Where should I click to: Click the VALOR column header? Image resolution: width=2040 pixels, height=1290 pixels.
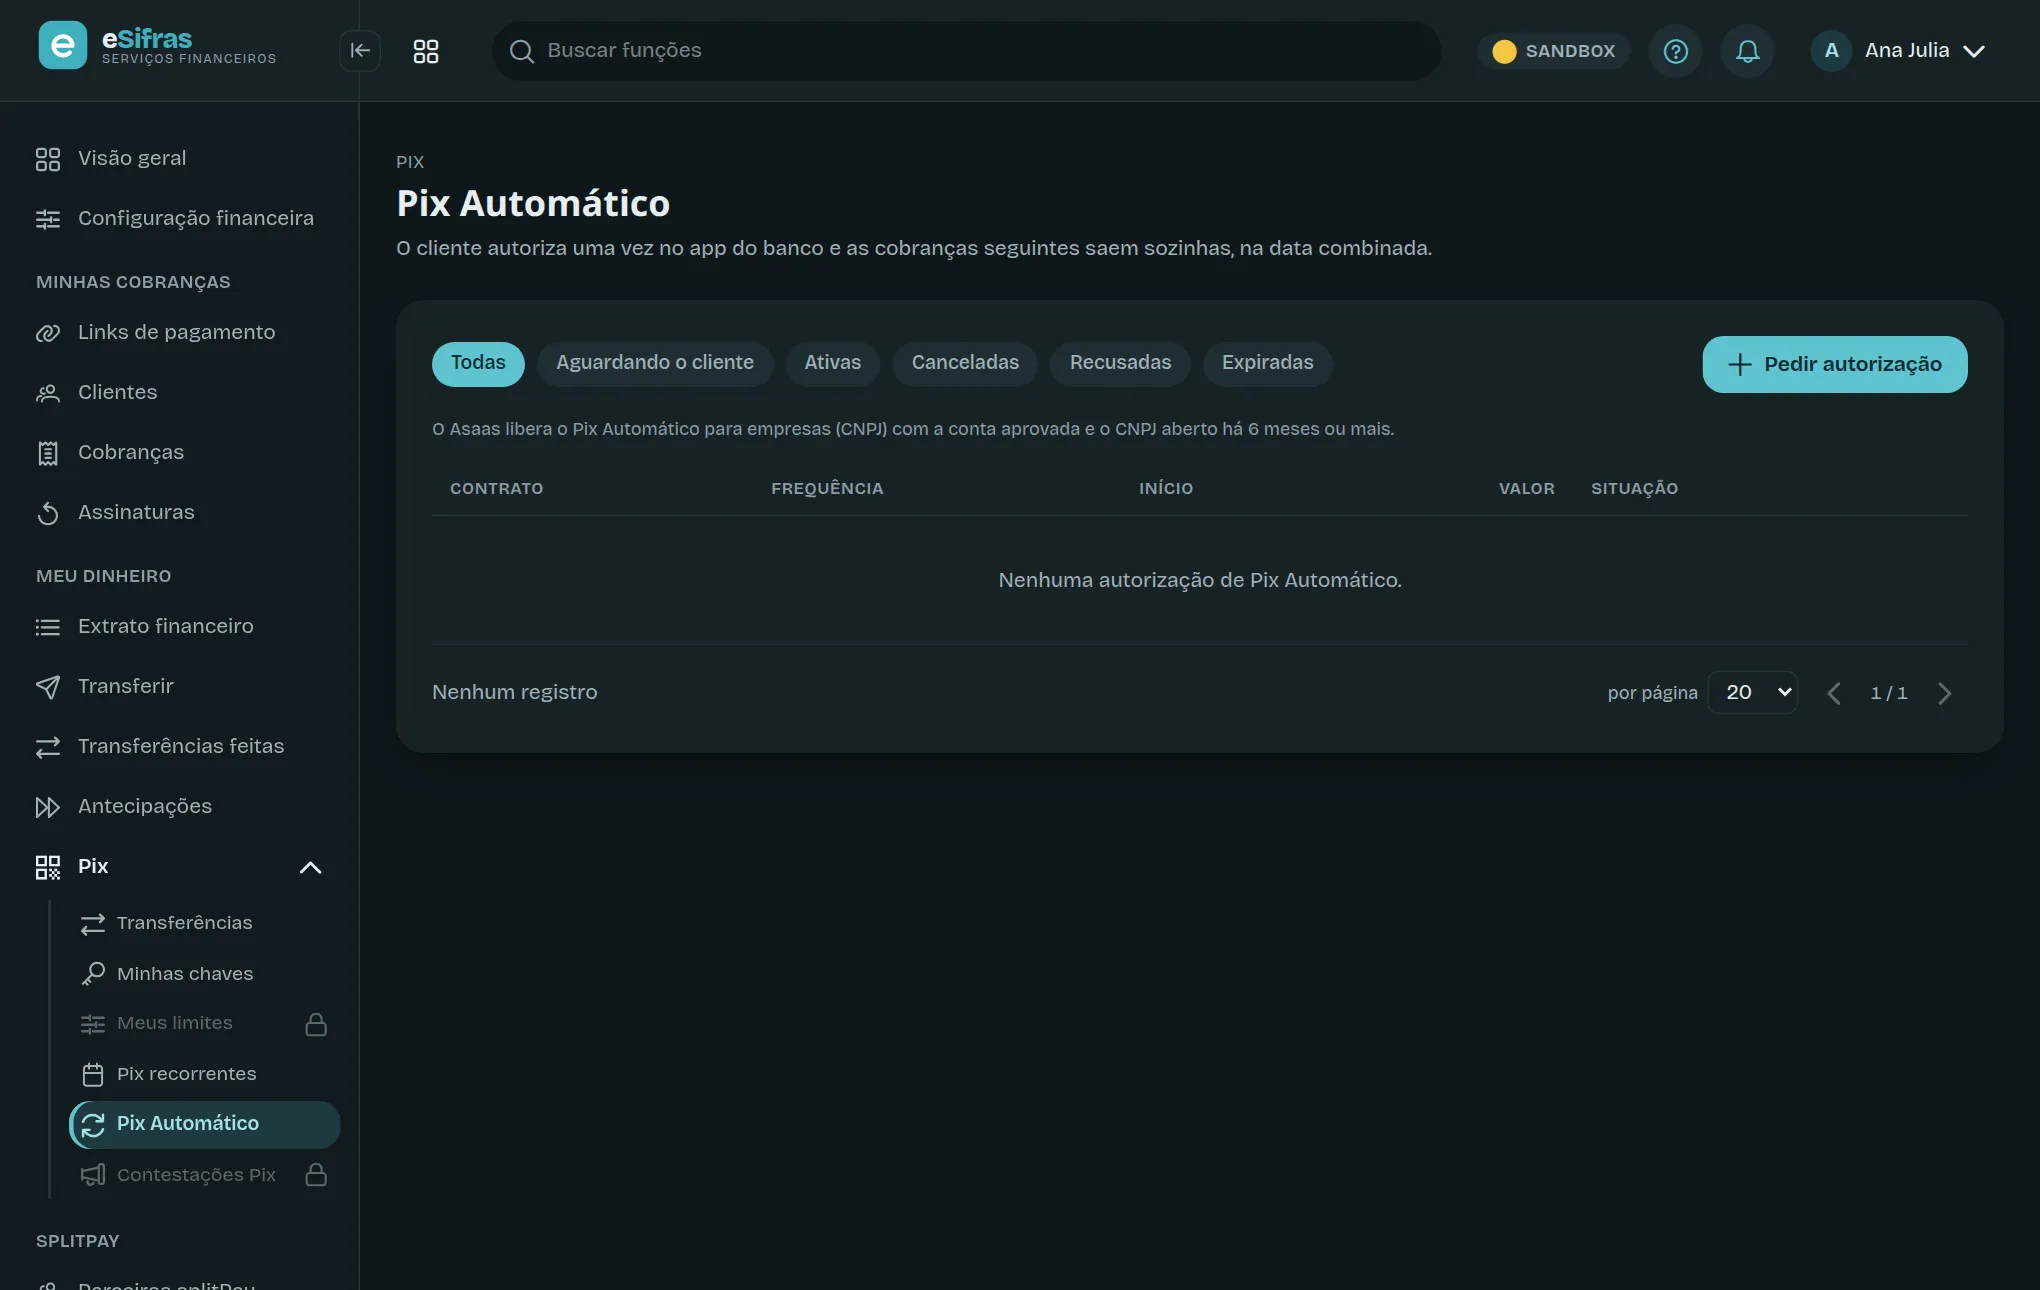tap(1526, 488)
